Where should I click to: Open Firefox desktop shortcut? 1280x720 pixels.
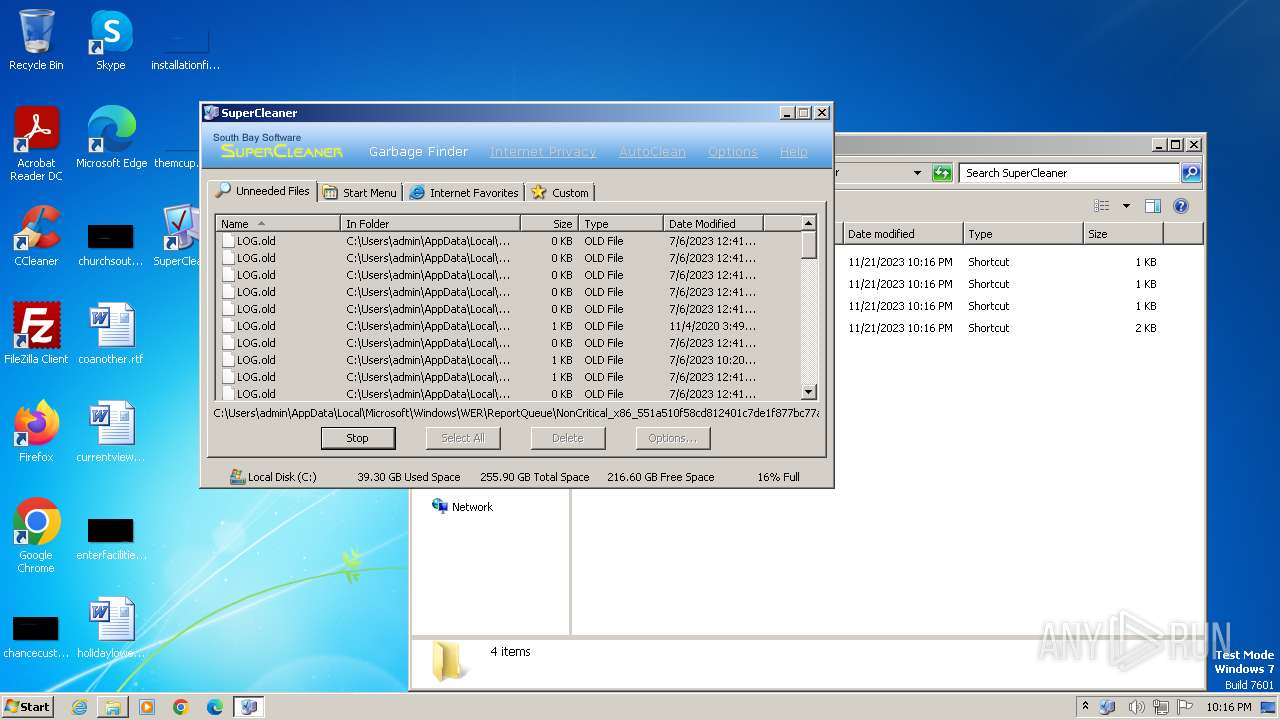point(36,432)
